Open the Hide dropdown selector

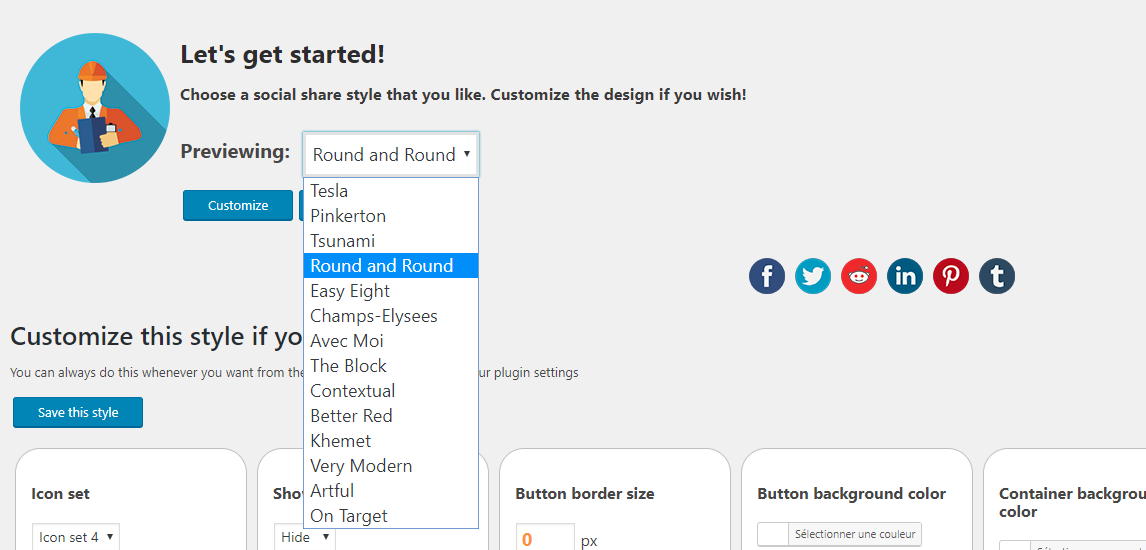pos(305,537)
